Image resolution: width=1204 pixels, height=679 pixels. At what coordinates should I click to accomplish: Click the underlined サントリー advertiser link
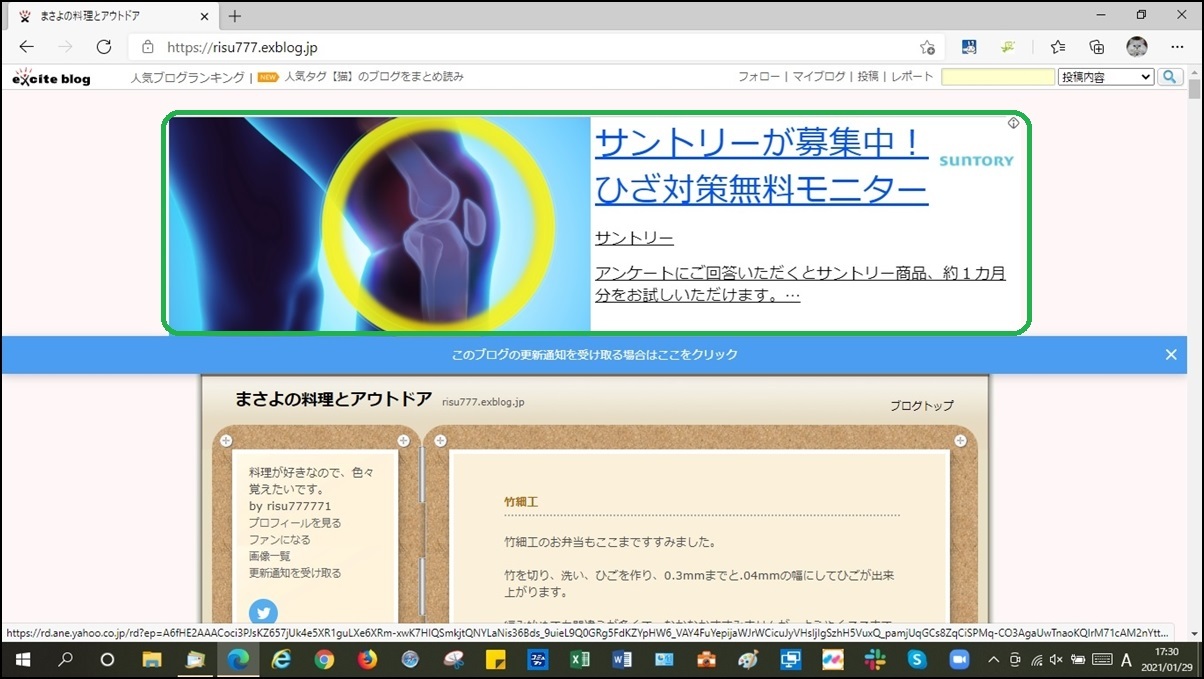tap(634, 238)
